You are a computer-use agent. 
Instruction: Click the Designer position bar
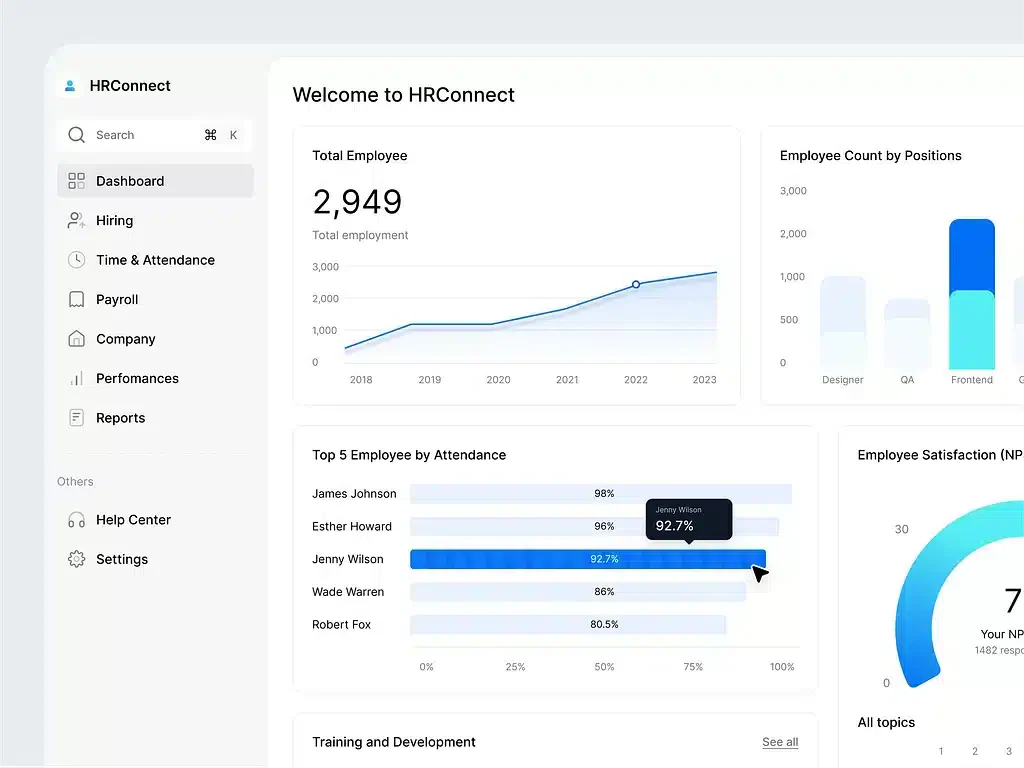point(842,323)
